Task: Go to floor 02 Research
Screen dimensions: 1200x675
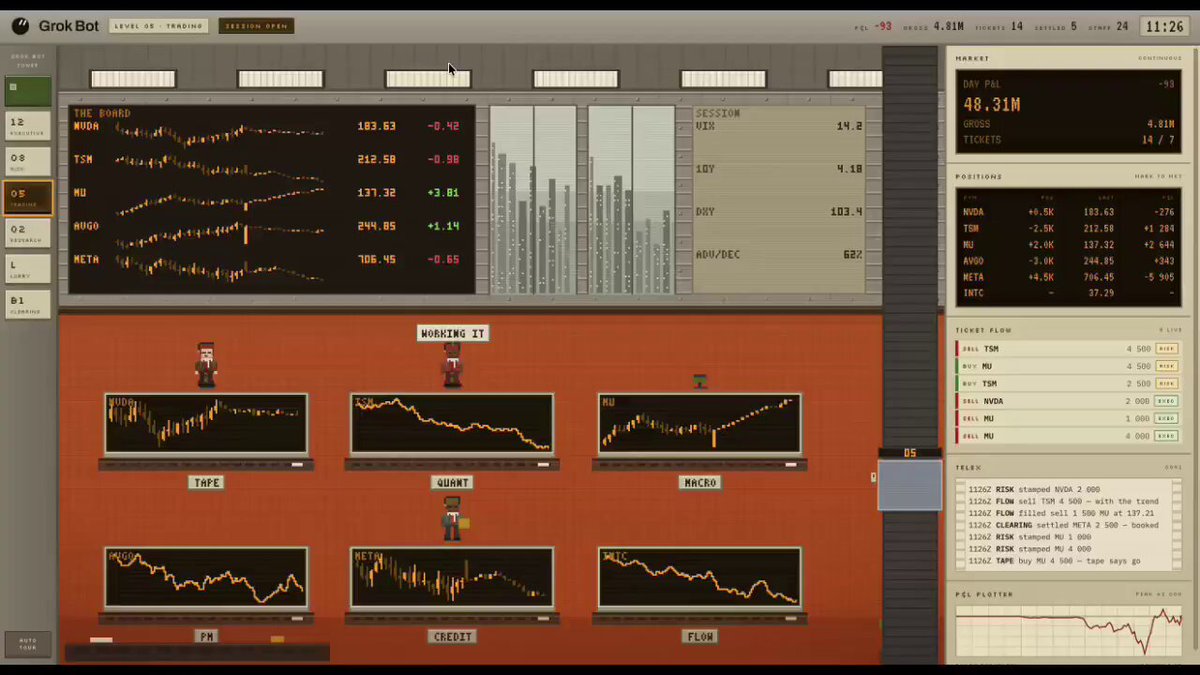Action: [27, 234]
